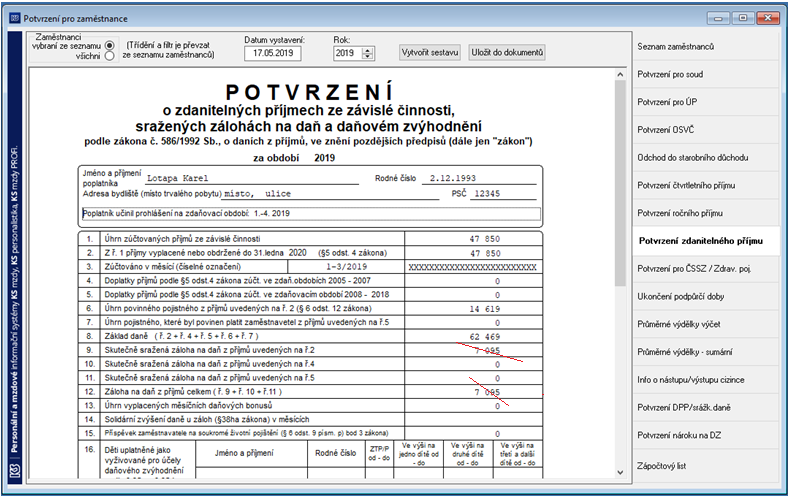Increase the year with the up arrow
This screenshot has height=498, width=790.
(x=368, y=50)
